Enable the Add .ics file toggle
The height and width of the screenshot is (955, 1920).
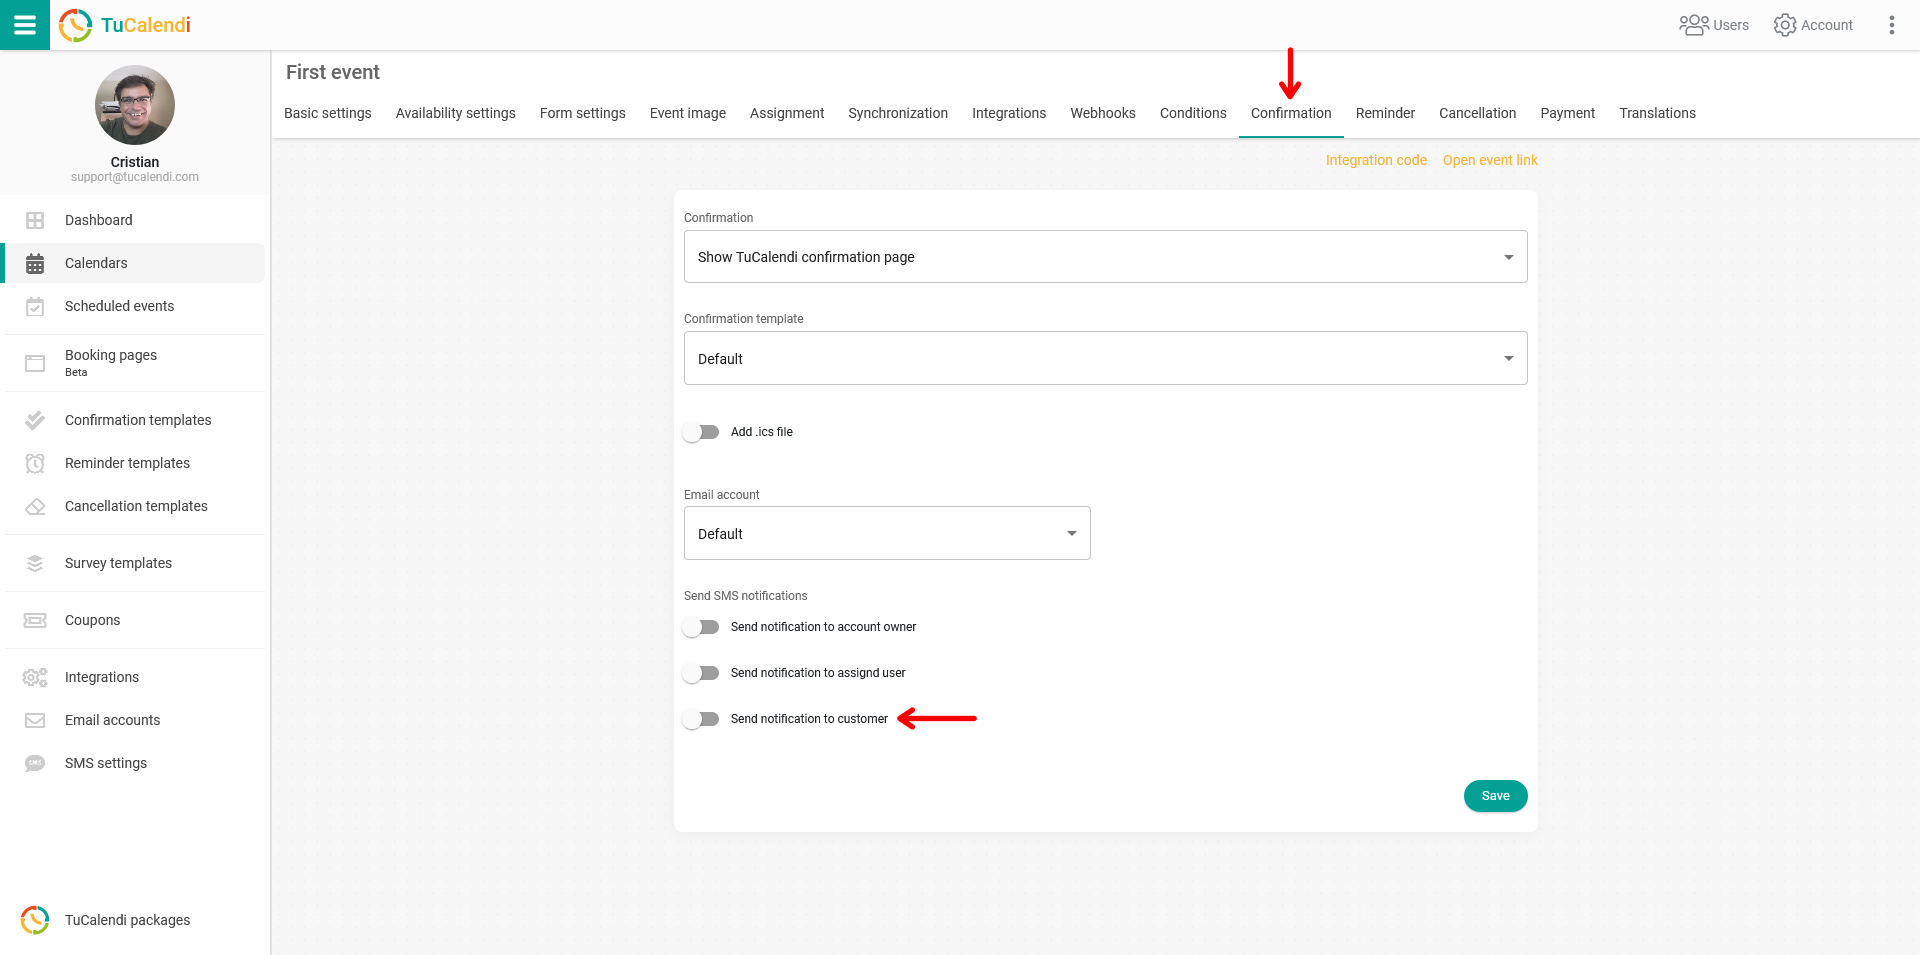click(701, 432)
